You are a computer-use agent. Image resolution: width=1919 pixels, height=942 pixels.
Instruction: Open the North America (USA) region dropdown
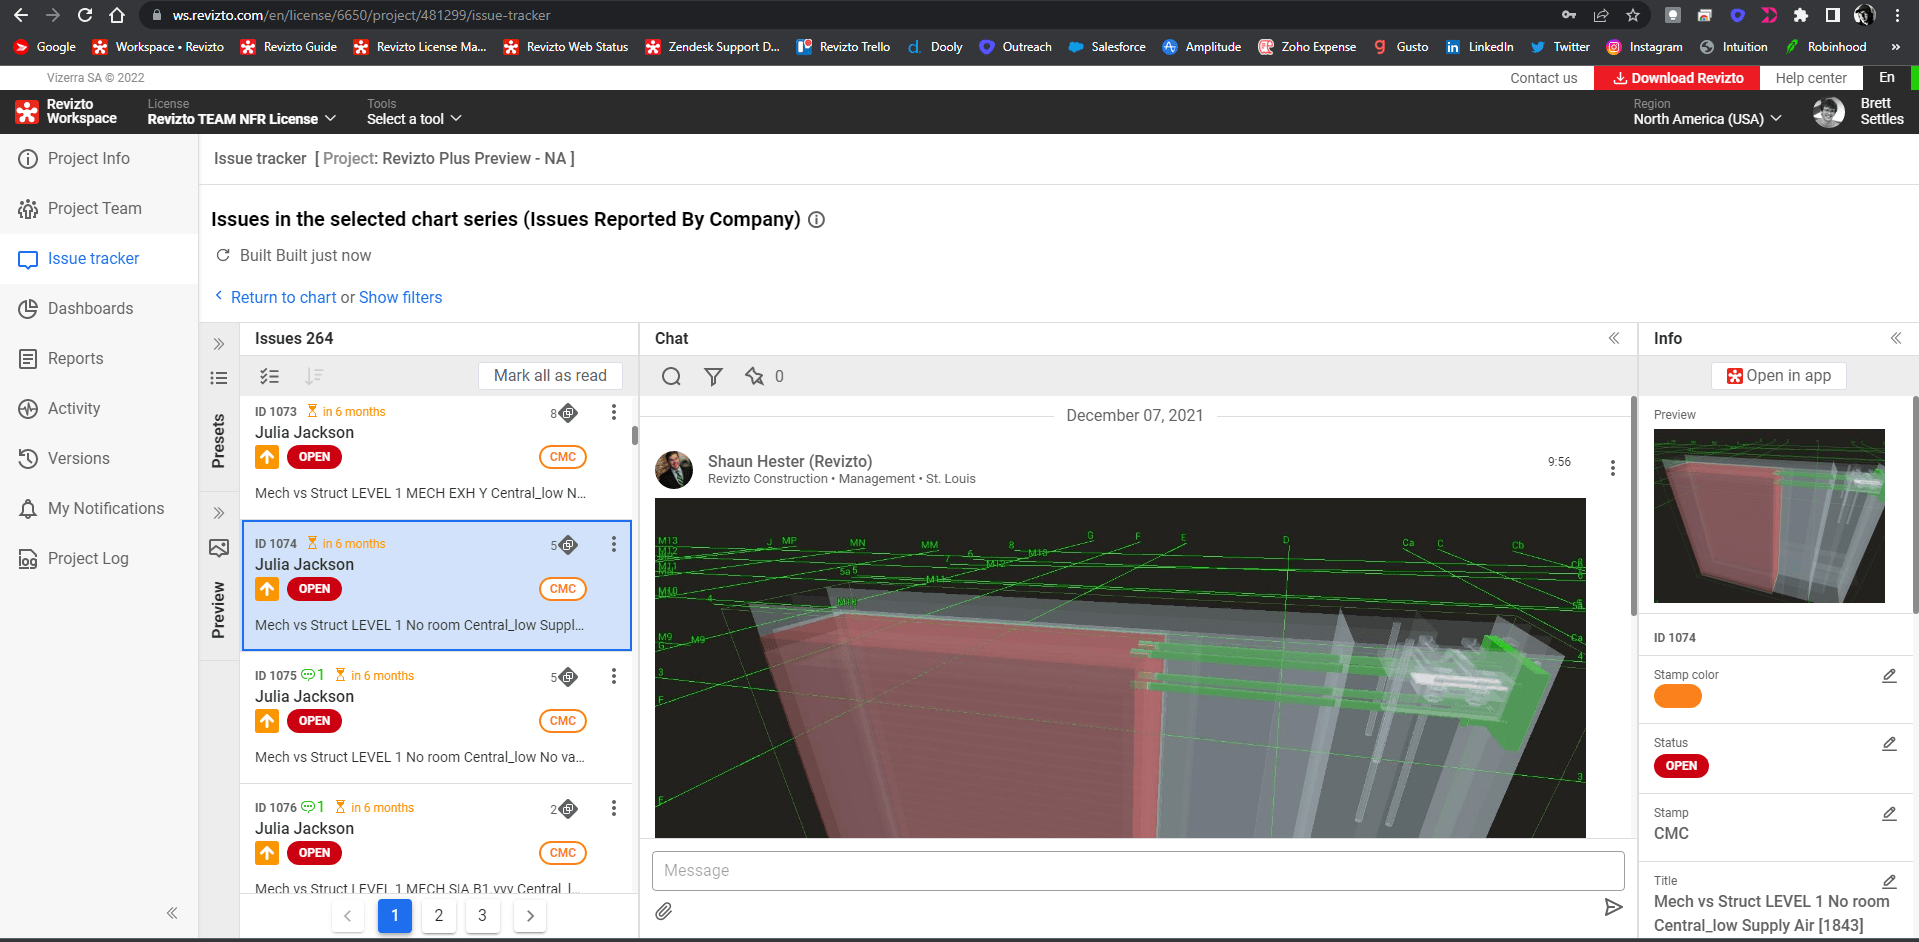pos(1707,119)
